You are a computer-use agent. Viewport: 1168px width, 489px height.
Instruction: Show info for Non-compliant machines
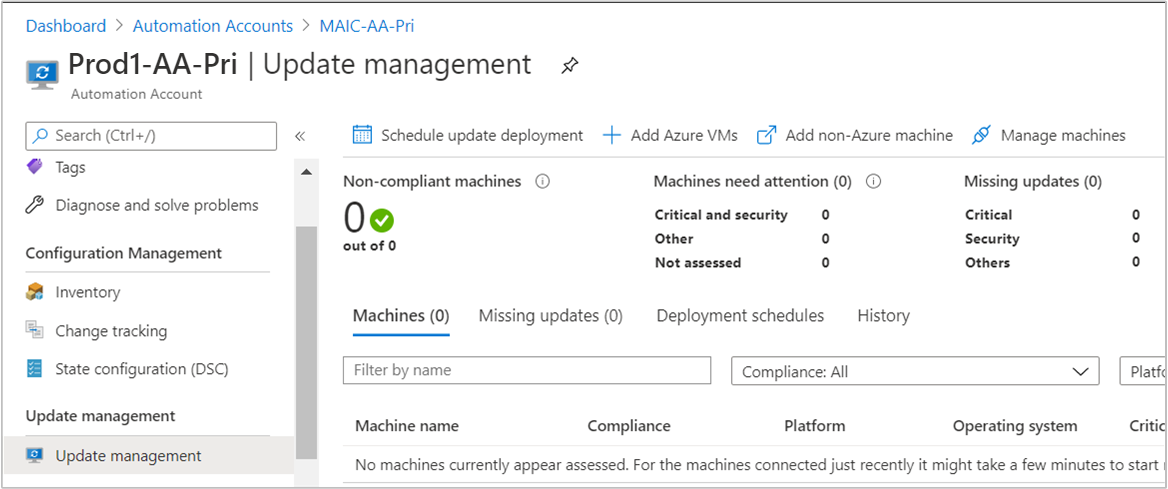click(x=543, y=181)
